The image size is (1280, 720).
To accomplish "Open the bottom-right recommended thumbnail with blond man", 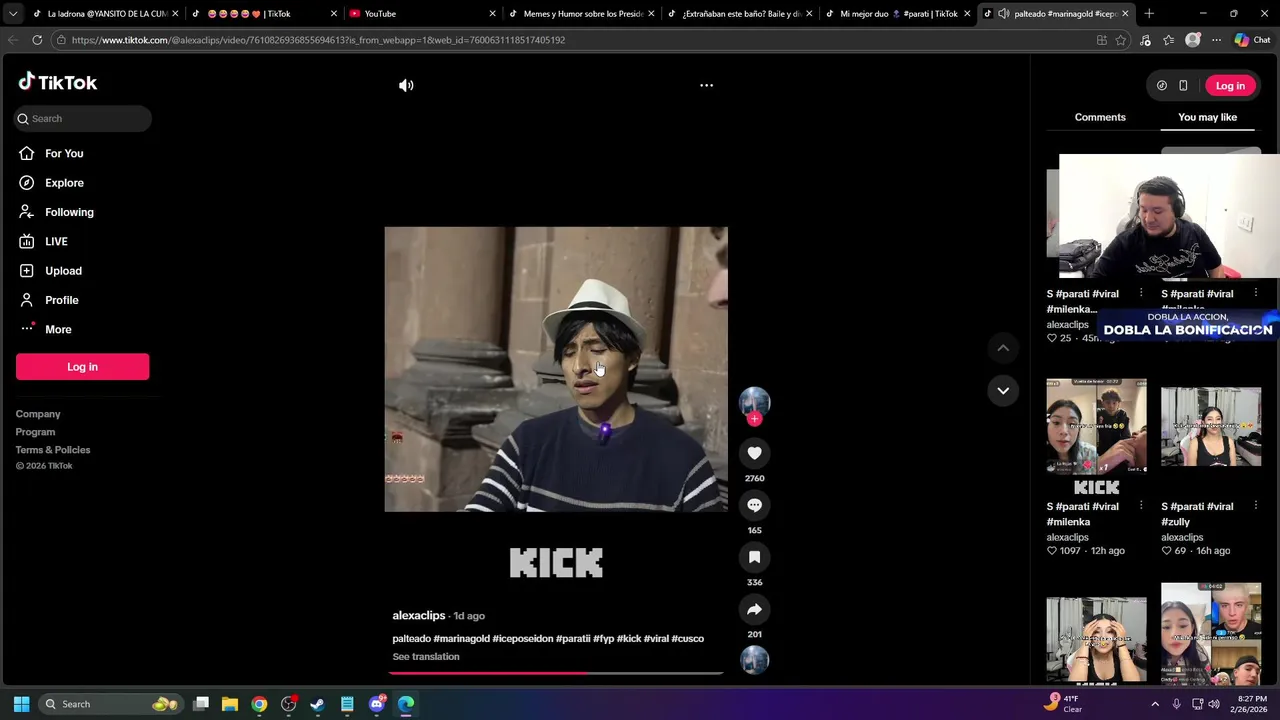I will pyautogui.click(x=1211, y=633).
